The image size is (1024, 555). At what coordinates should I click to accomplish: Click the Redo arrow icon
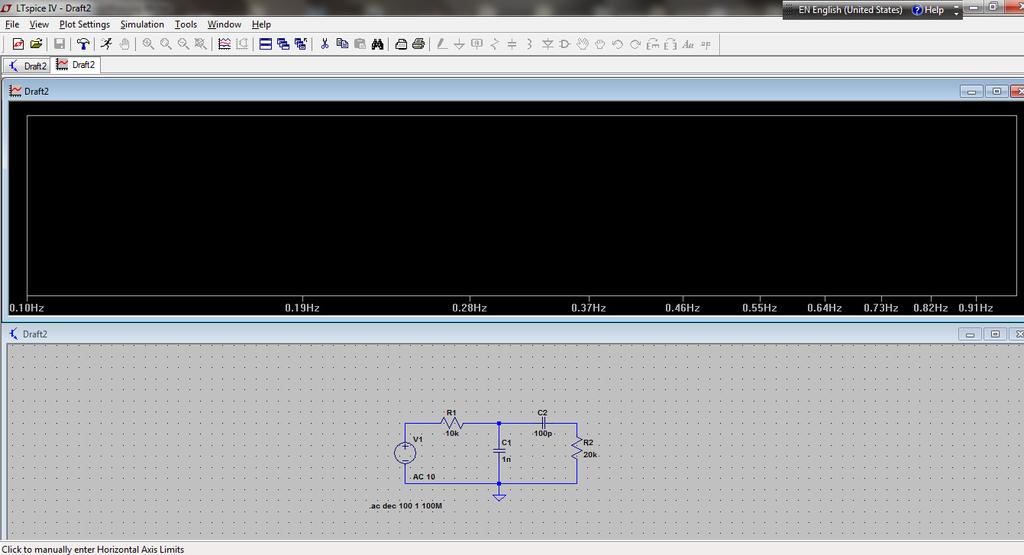pos(635,44)
